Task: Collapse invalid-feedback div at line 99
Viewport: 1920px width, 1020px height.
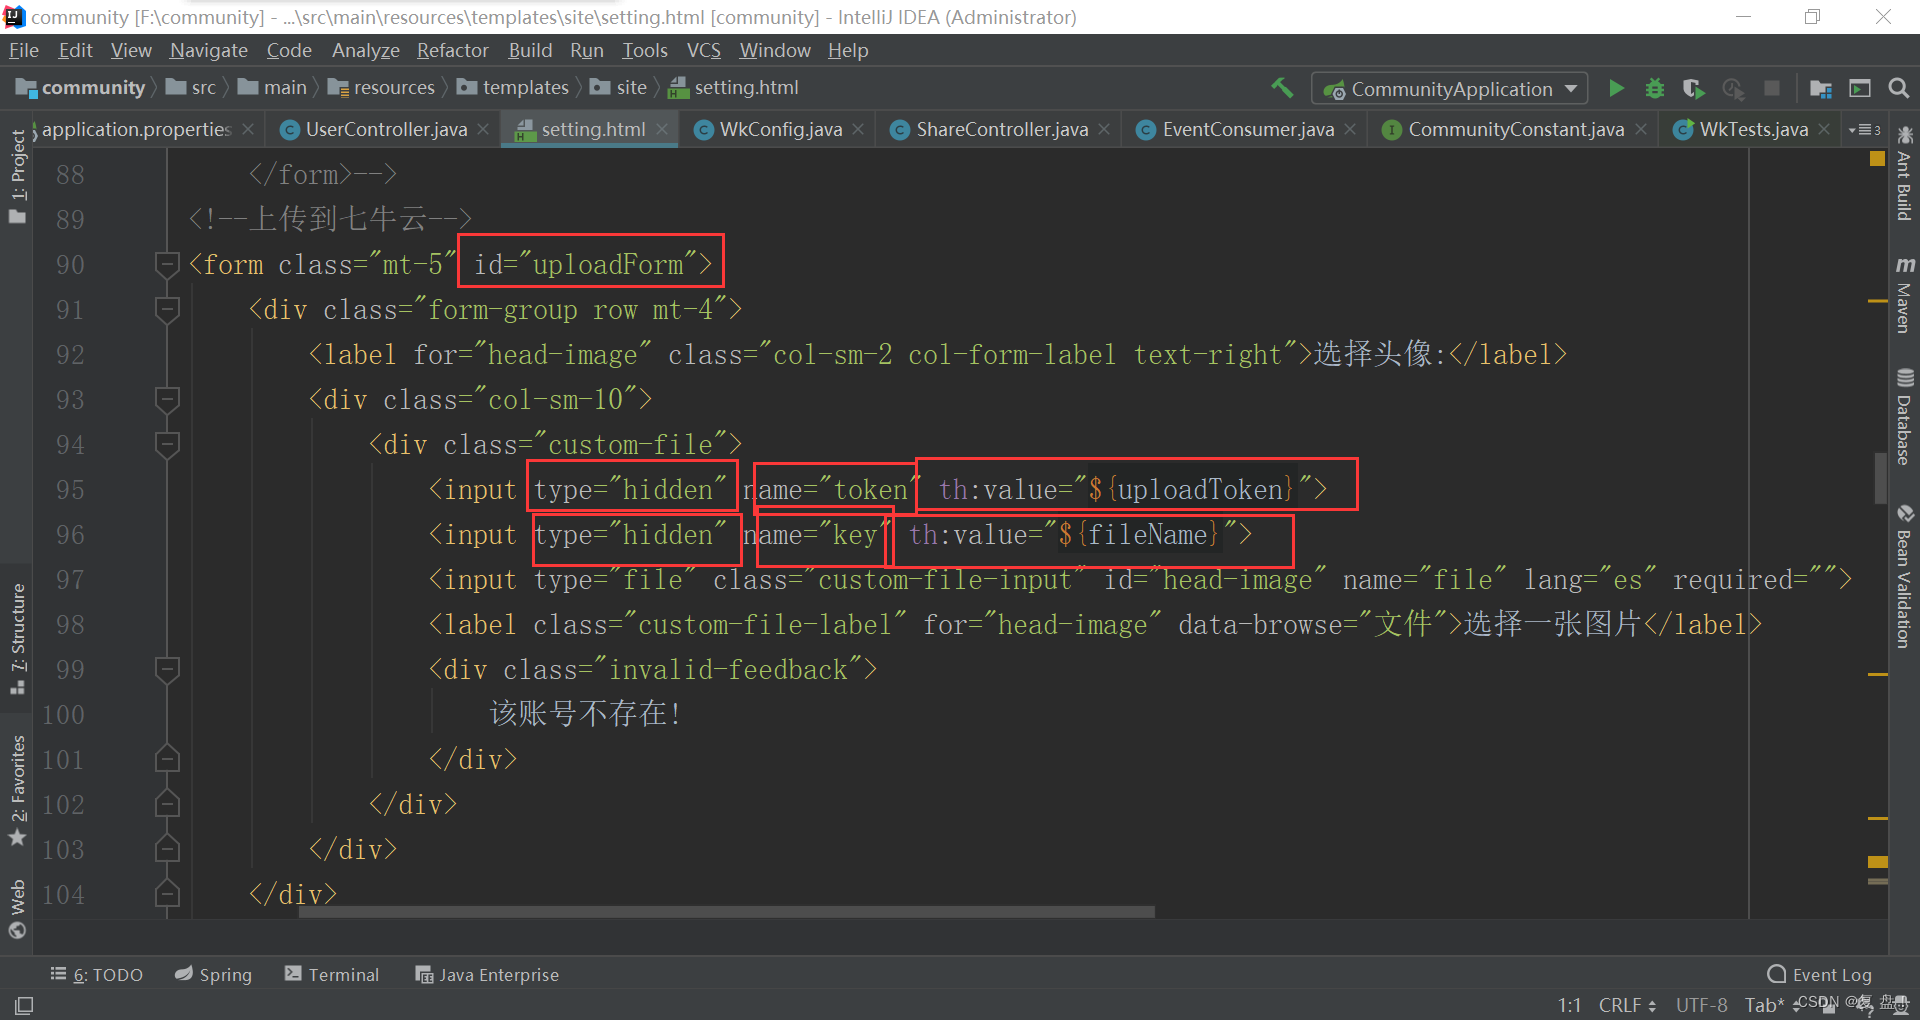Action: [x=167, y=670]
